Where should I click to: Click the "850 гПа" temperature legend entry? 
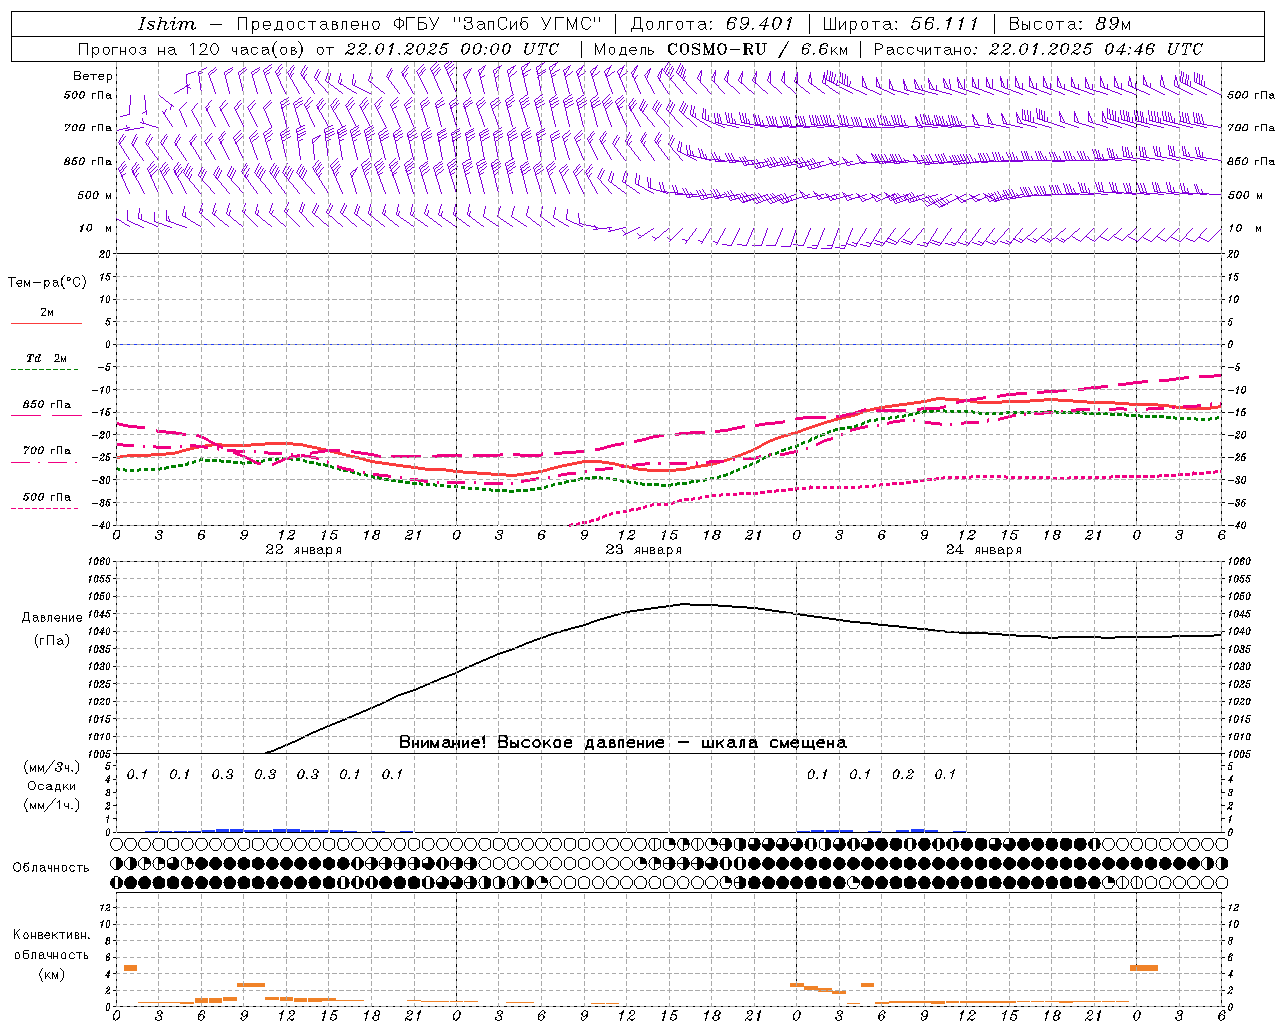coord(47,405)
